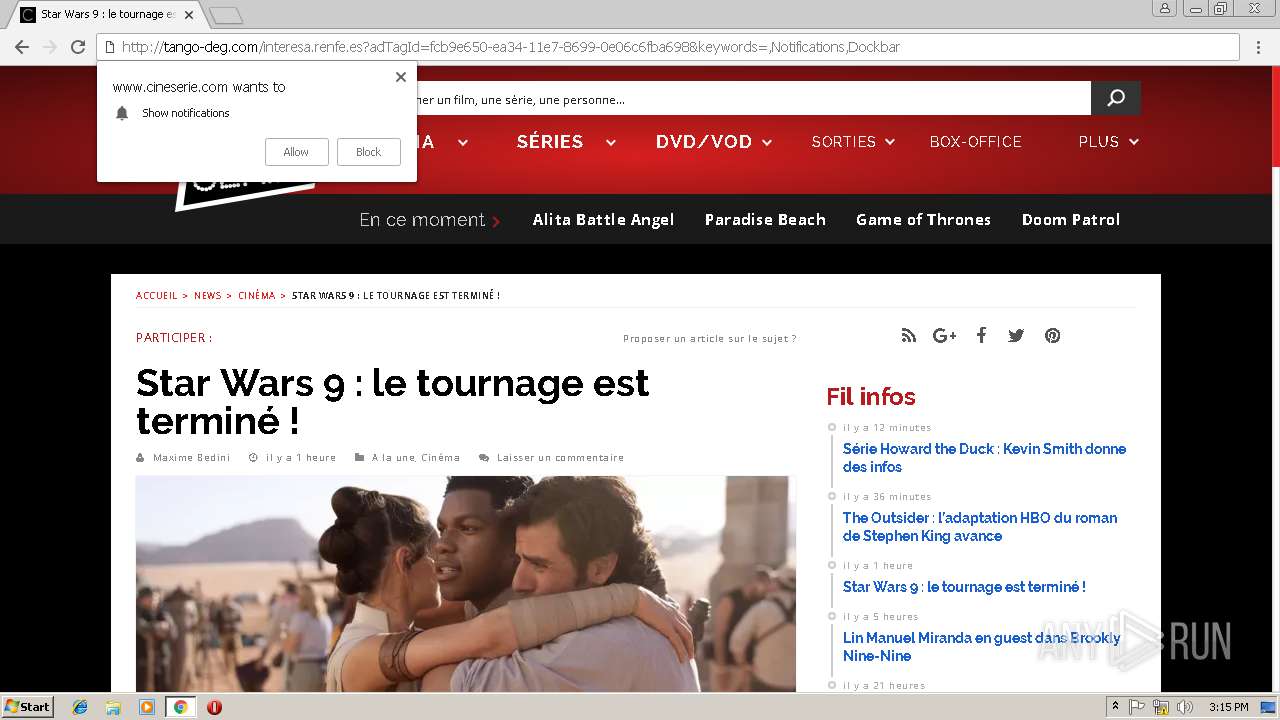This screenshot has width=1280, height=720.
Task: Open the Windows Start menu
Action: [27, 706]
